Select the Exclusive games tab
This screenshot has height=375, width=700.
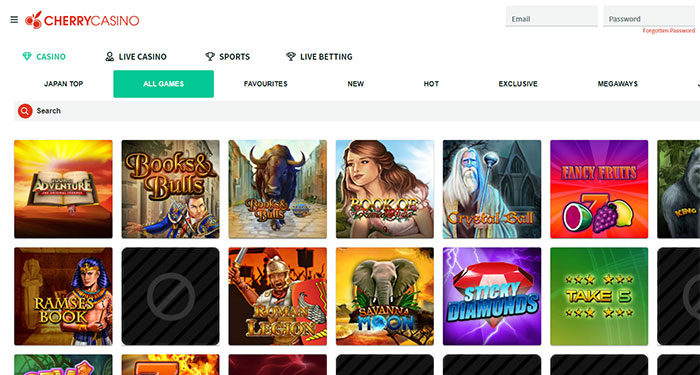coord(518,84)
